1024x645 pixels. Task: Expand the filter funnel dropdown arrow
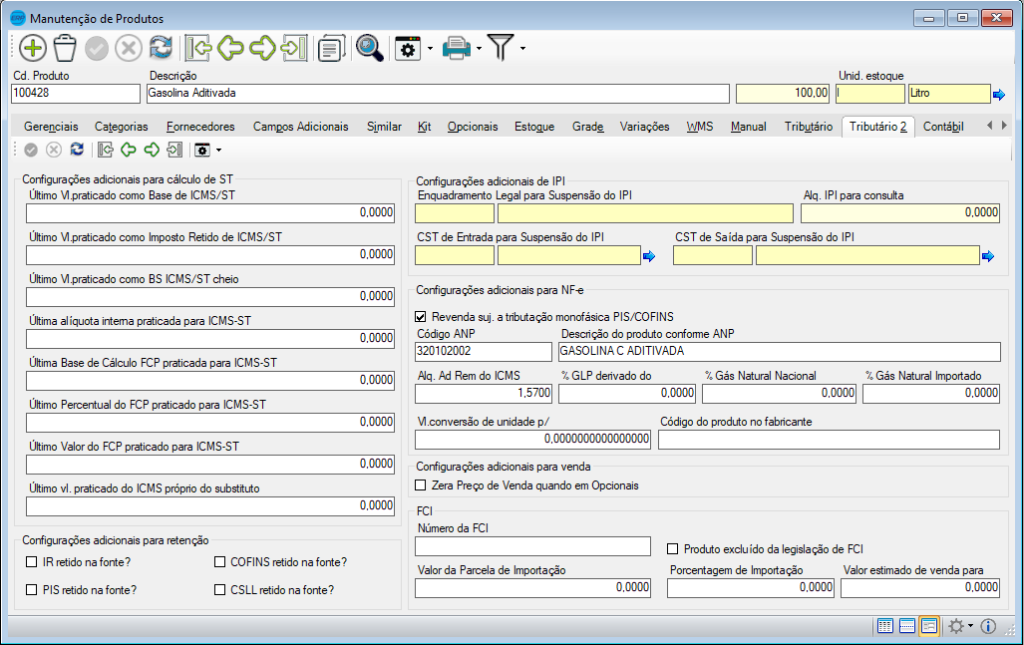(522, 49)
